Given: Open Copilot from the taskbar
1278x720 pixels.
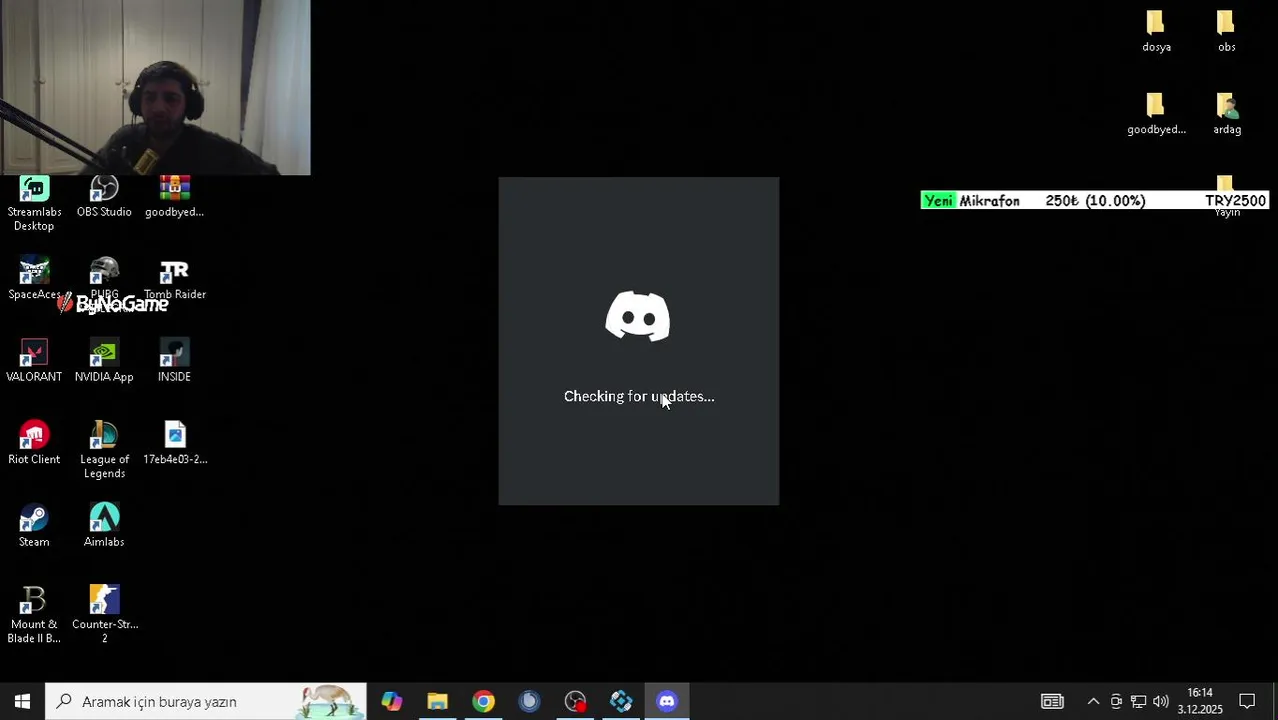Looking at the screenshot, I should [x=391, y=701].
